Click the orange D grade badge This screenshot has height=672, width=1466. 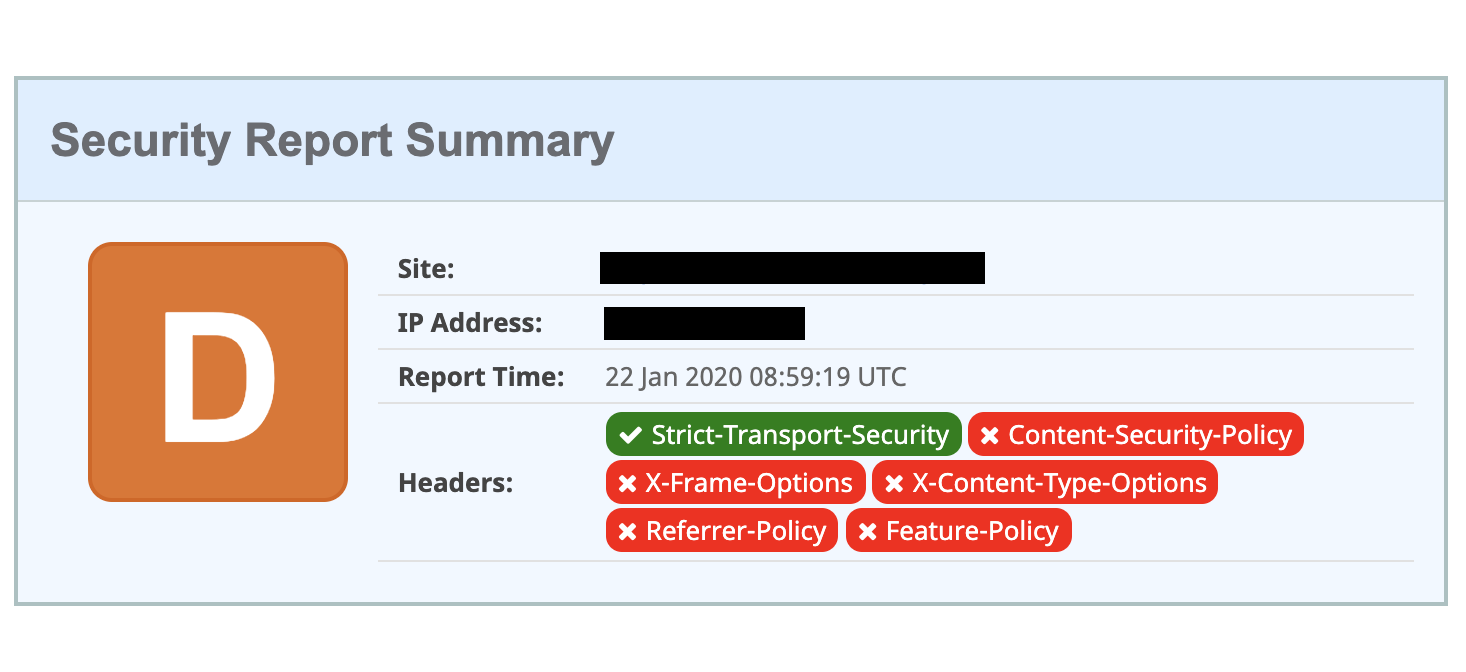(218, 372)
